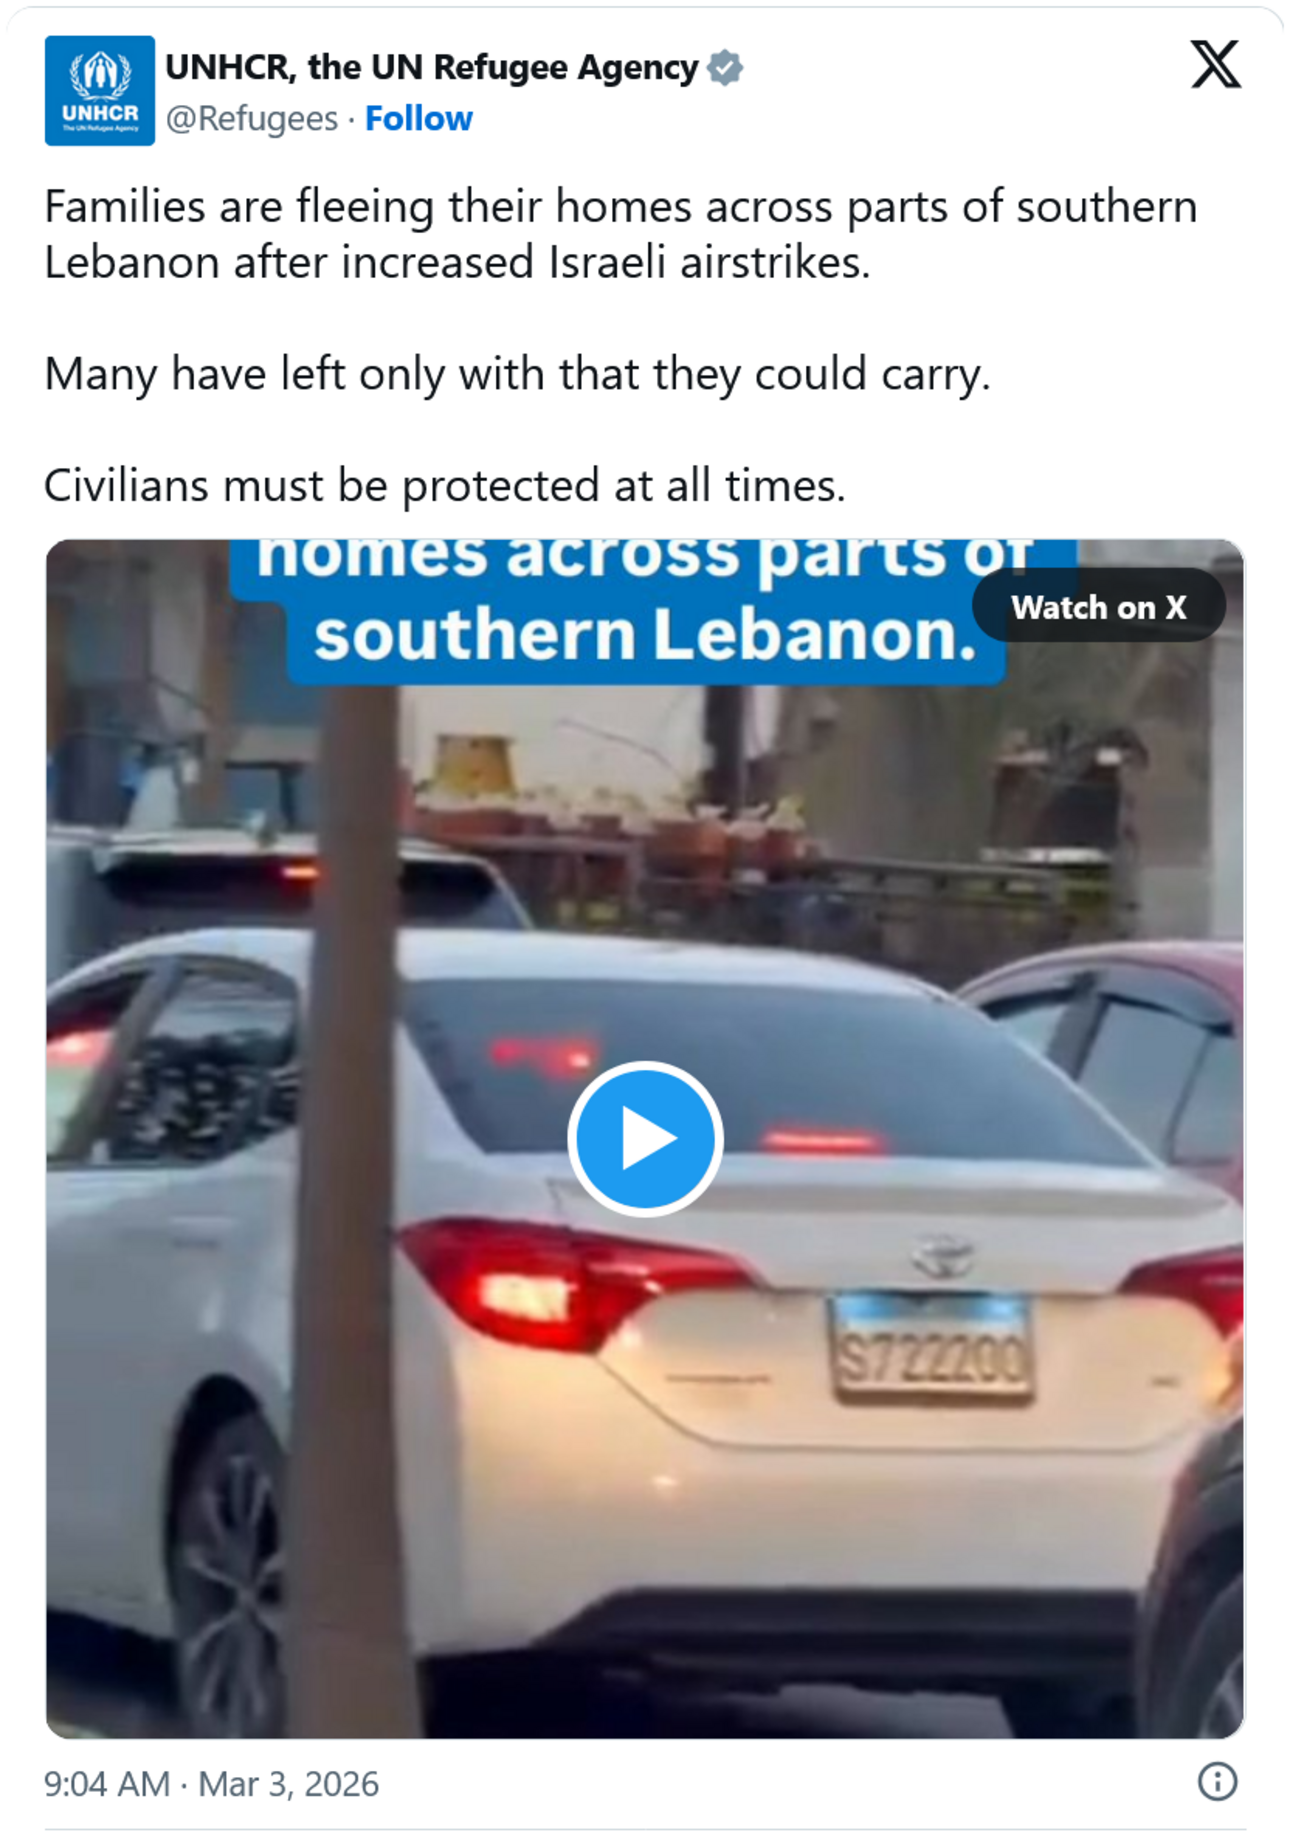The image size is (1290, 1838).
Task: Open the X logo link
Action: click(x=1216, y=65)
